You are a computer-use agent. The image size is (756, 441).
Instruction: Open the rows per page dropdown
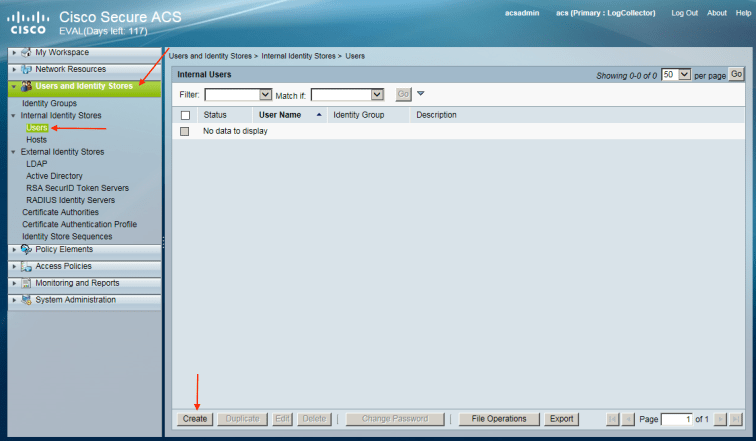pyautogui.click(x=683, y=75)
